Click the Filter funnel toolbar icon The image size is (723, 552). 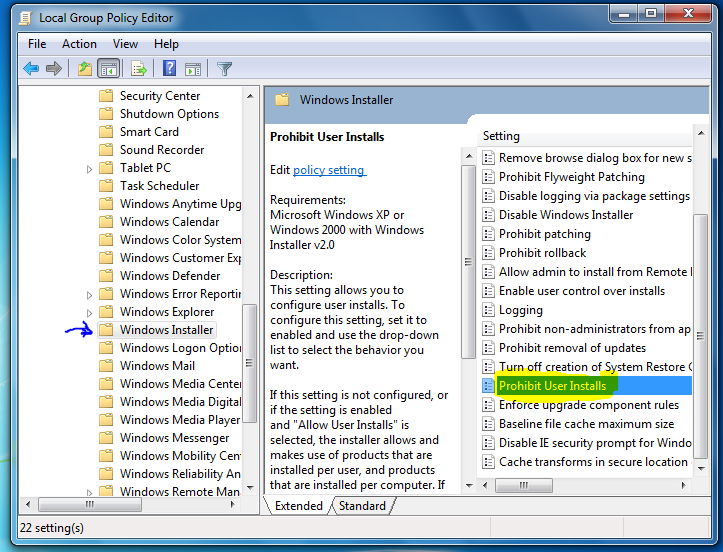(224, 69)
